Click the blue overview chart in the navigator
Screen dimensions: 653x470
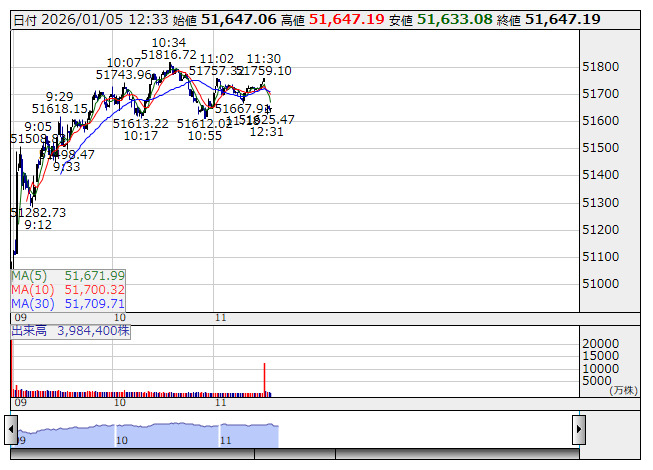click(x=150, y=435)
